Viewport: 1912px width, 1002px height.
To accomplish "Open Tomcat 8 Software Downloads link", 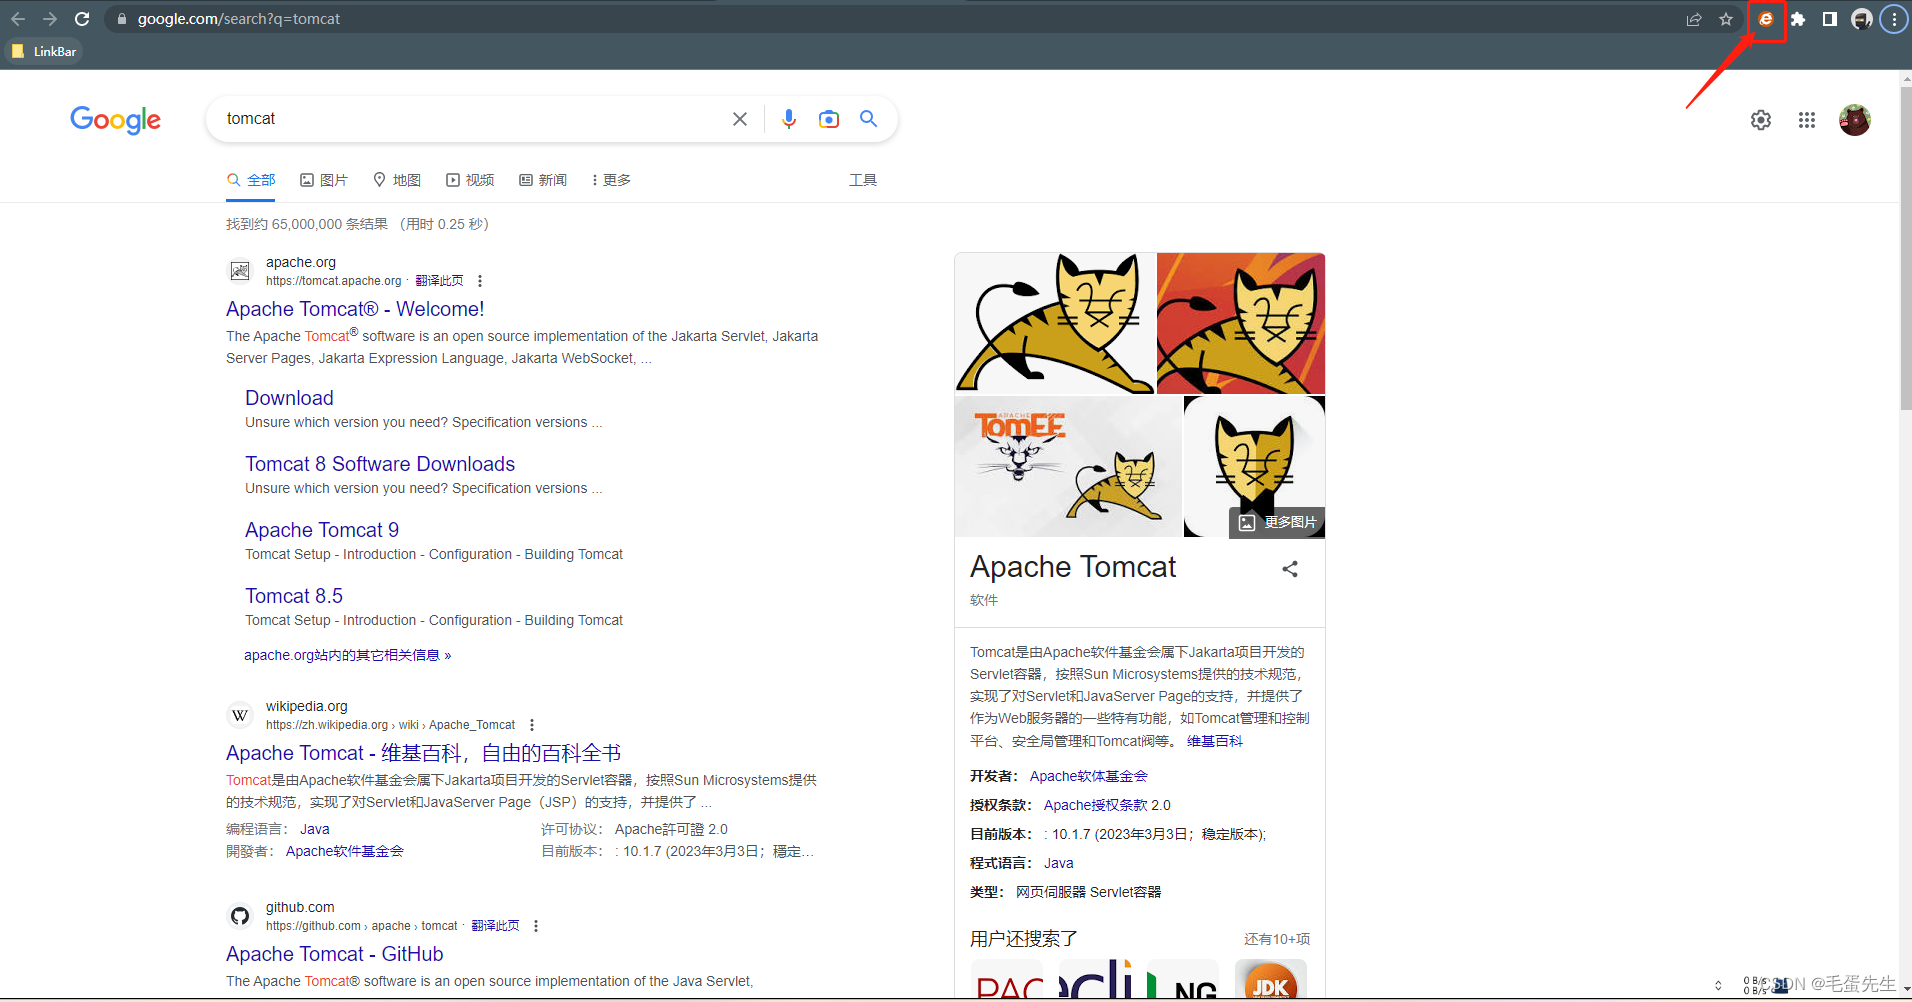I will pos(380,464).
